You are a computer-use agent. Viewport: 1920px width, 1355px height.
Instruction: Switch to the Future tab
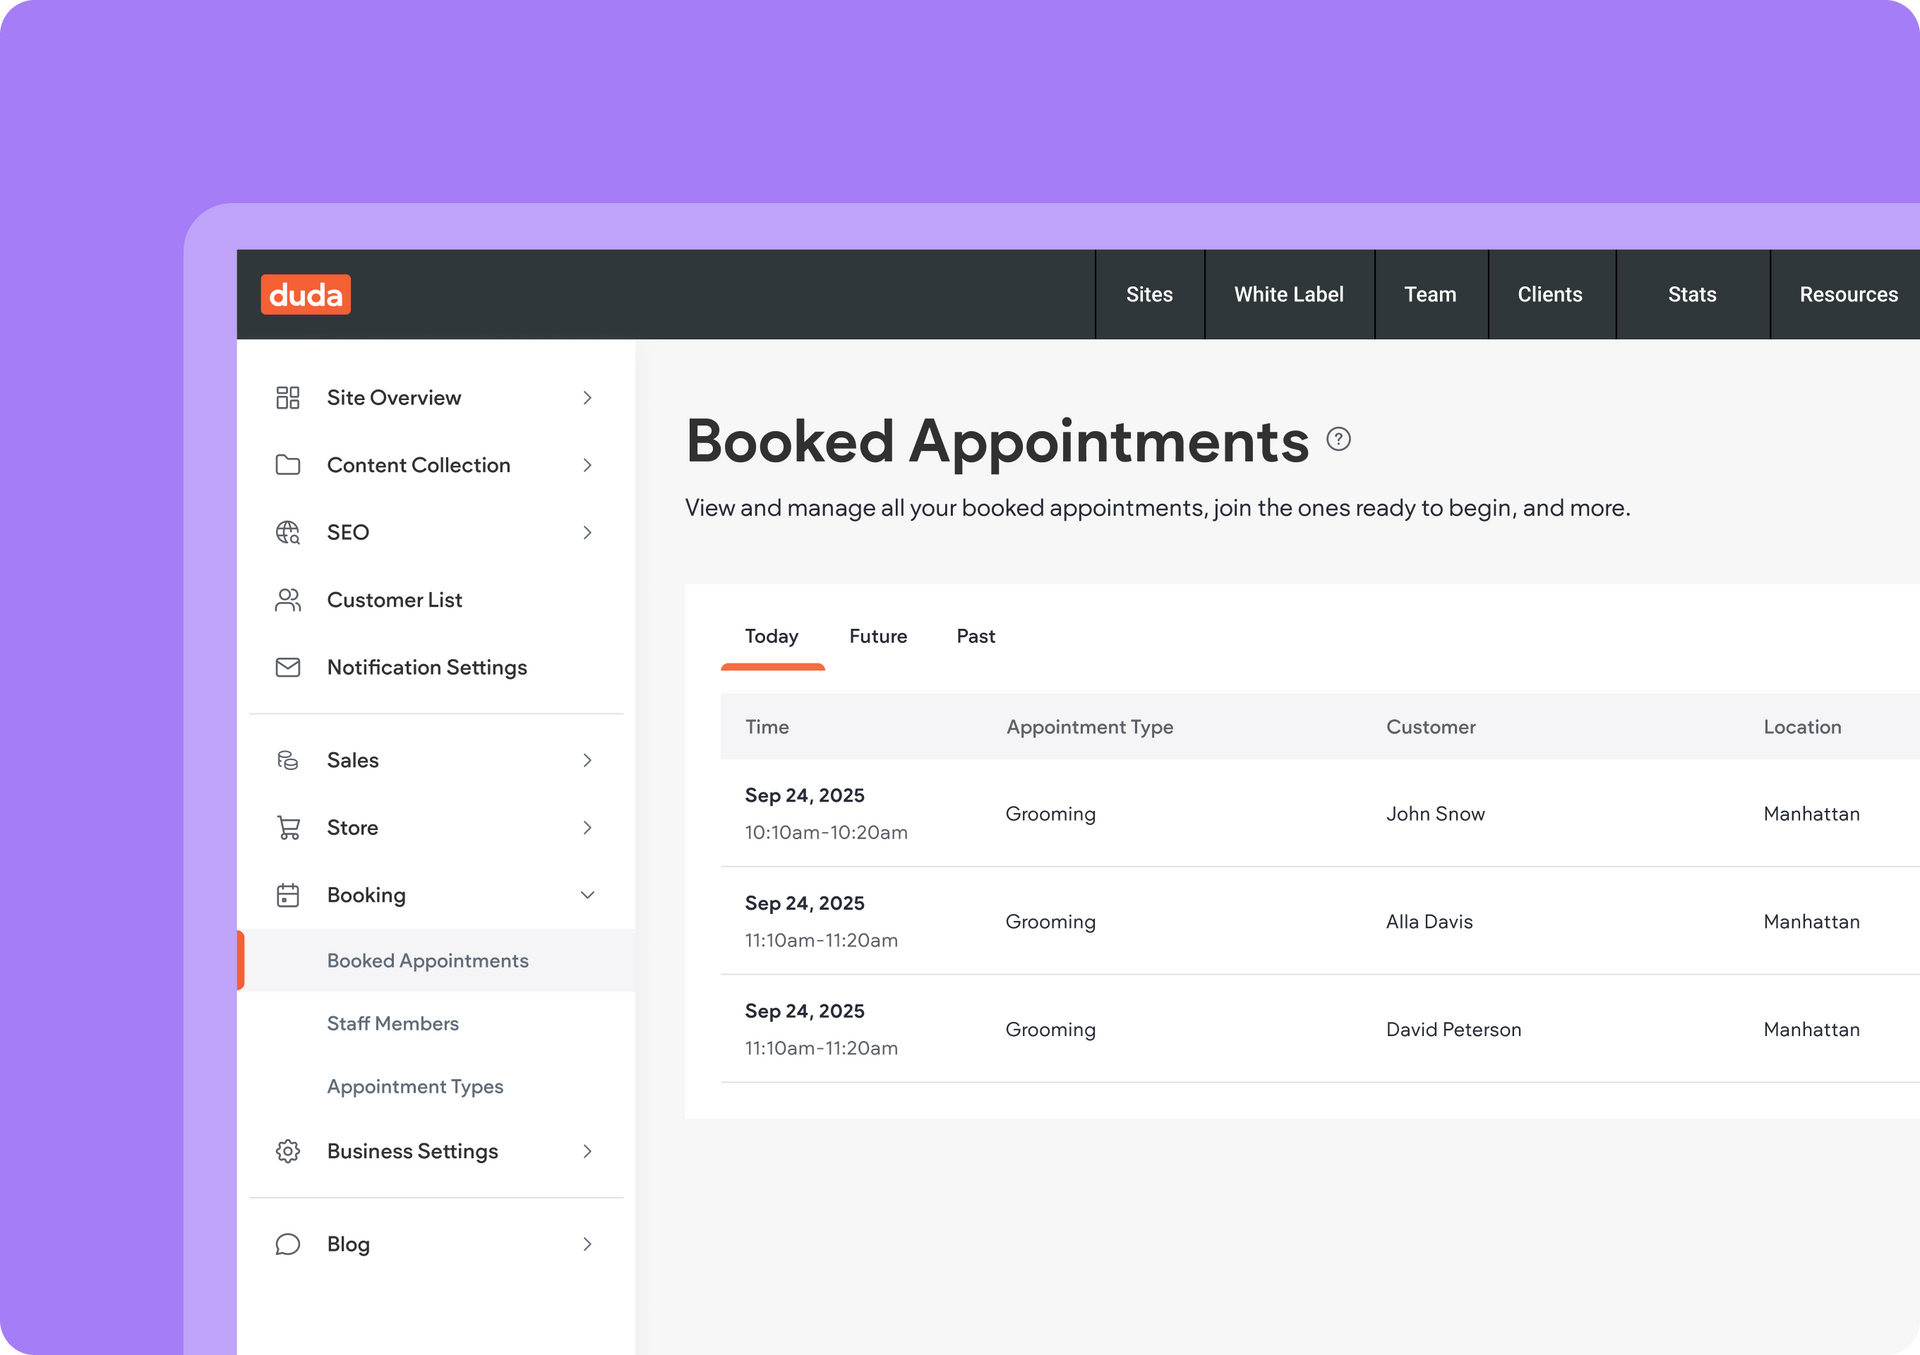(878, 636)
